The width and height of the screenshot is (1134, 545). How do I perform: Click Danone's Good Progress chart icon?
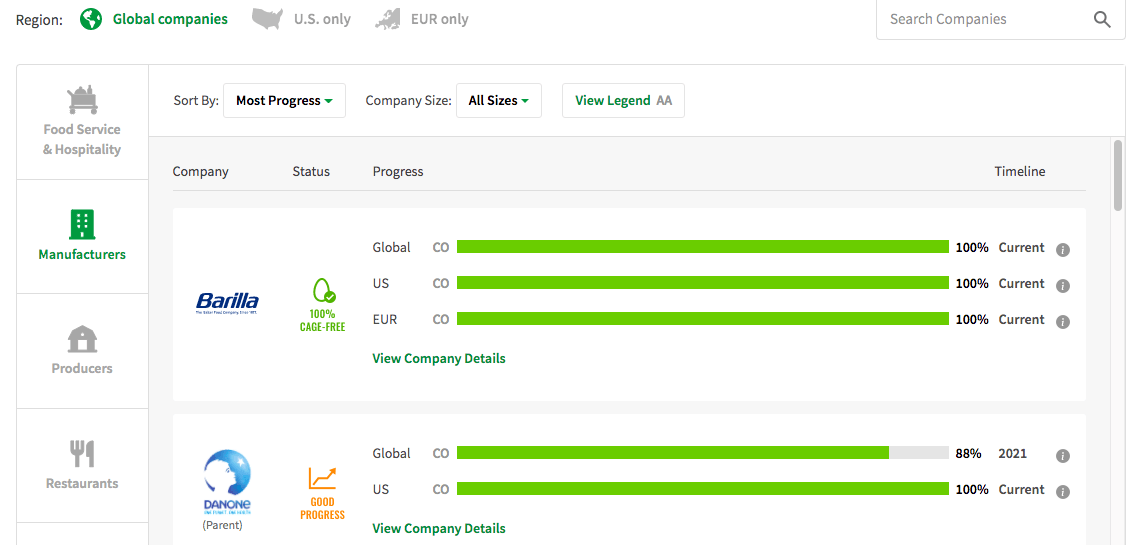pyautogui.click(x=323, y=479)
